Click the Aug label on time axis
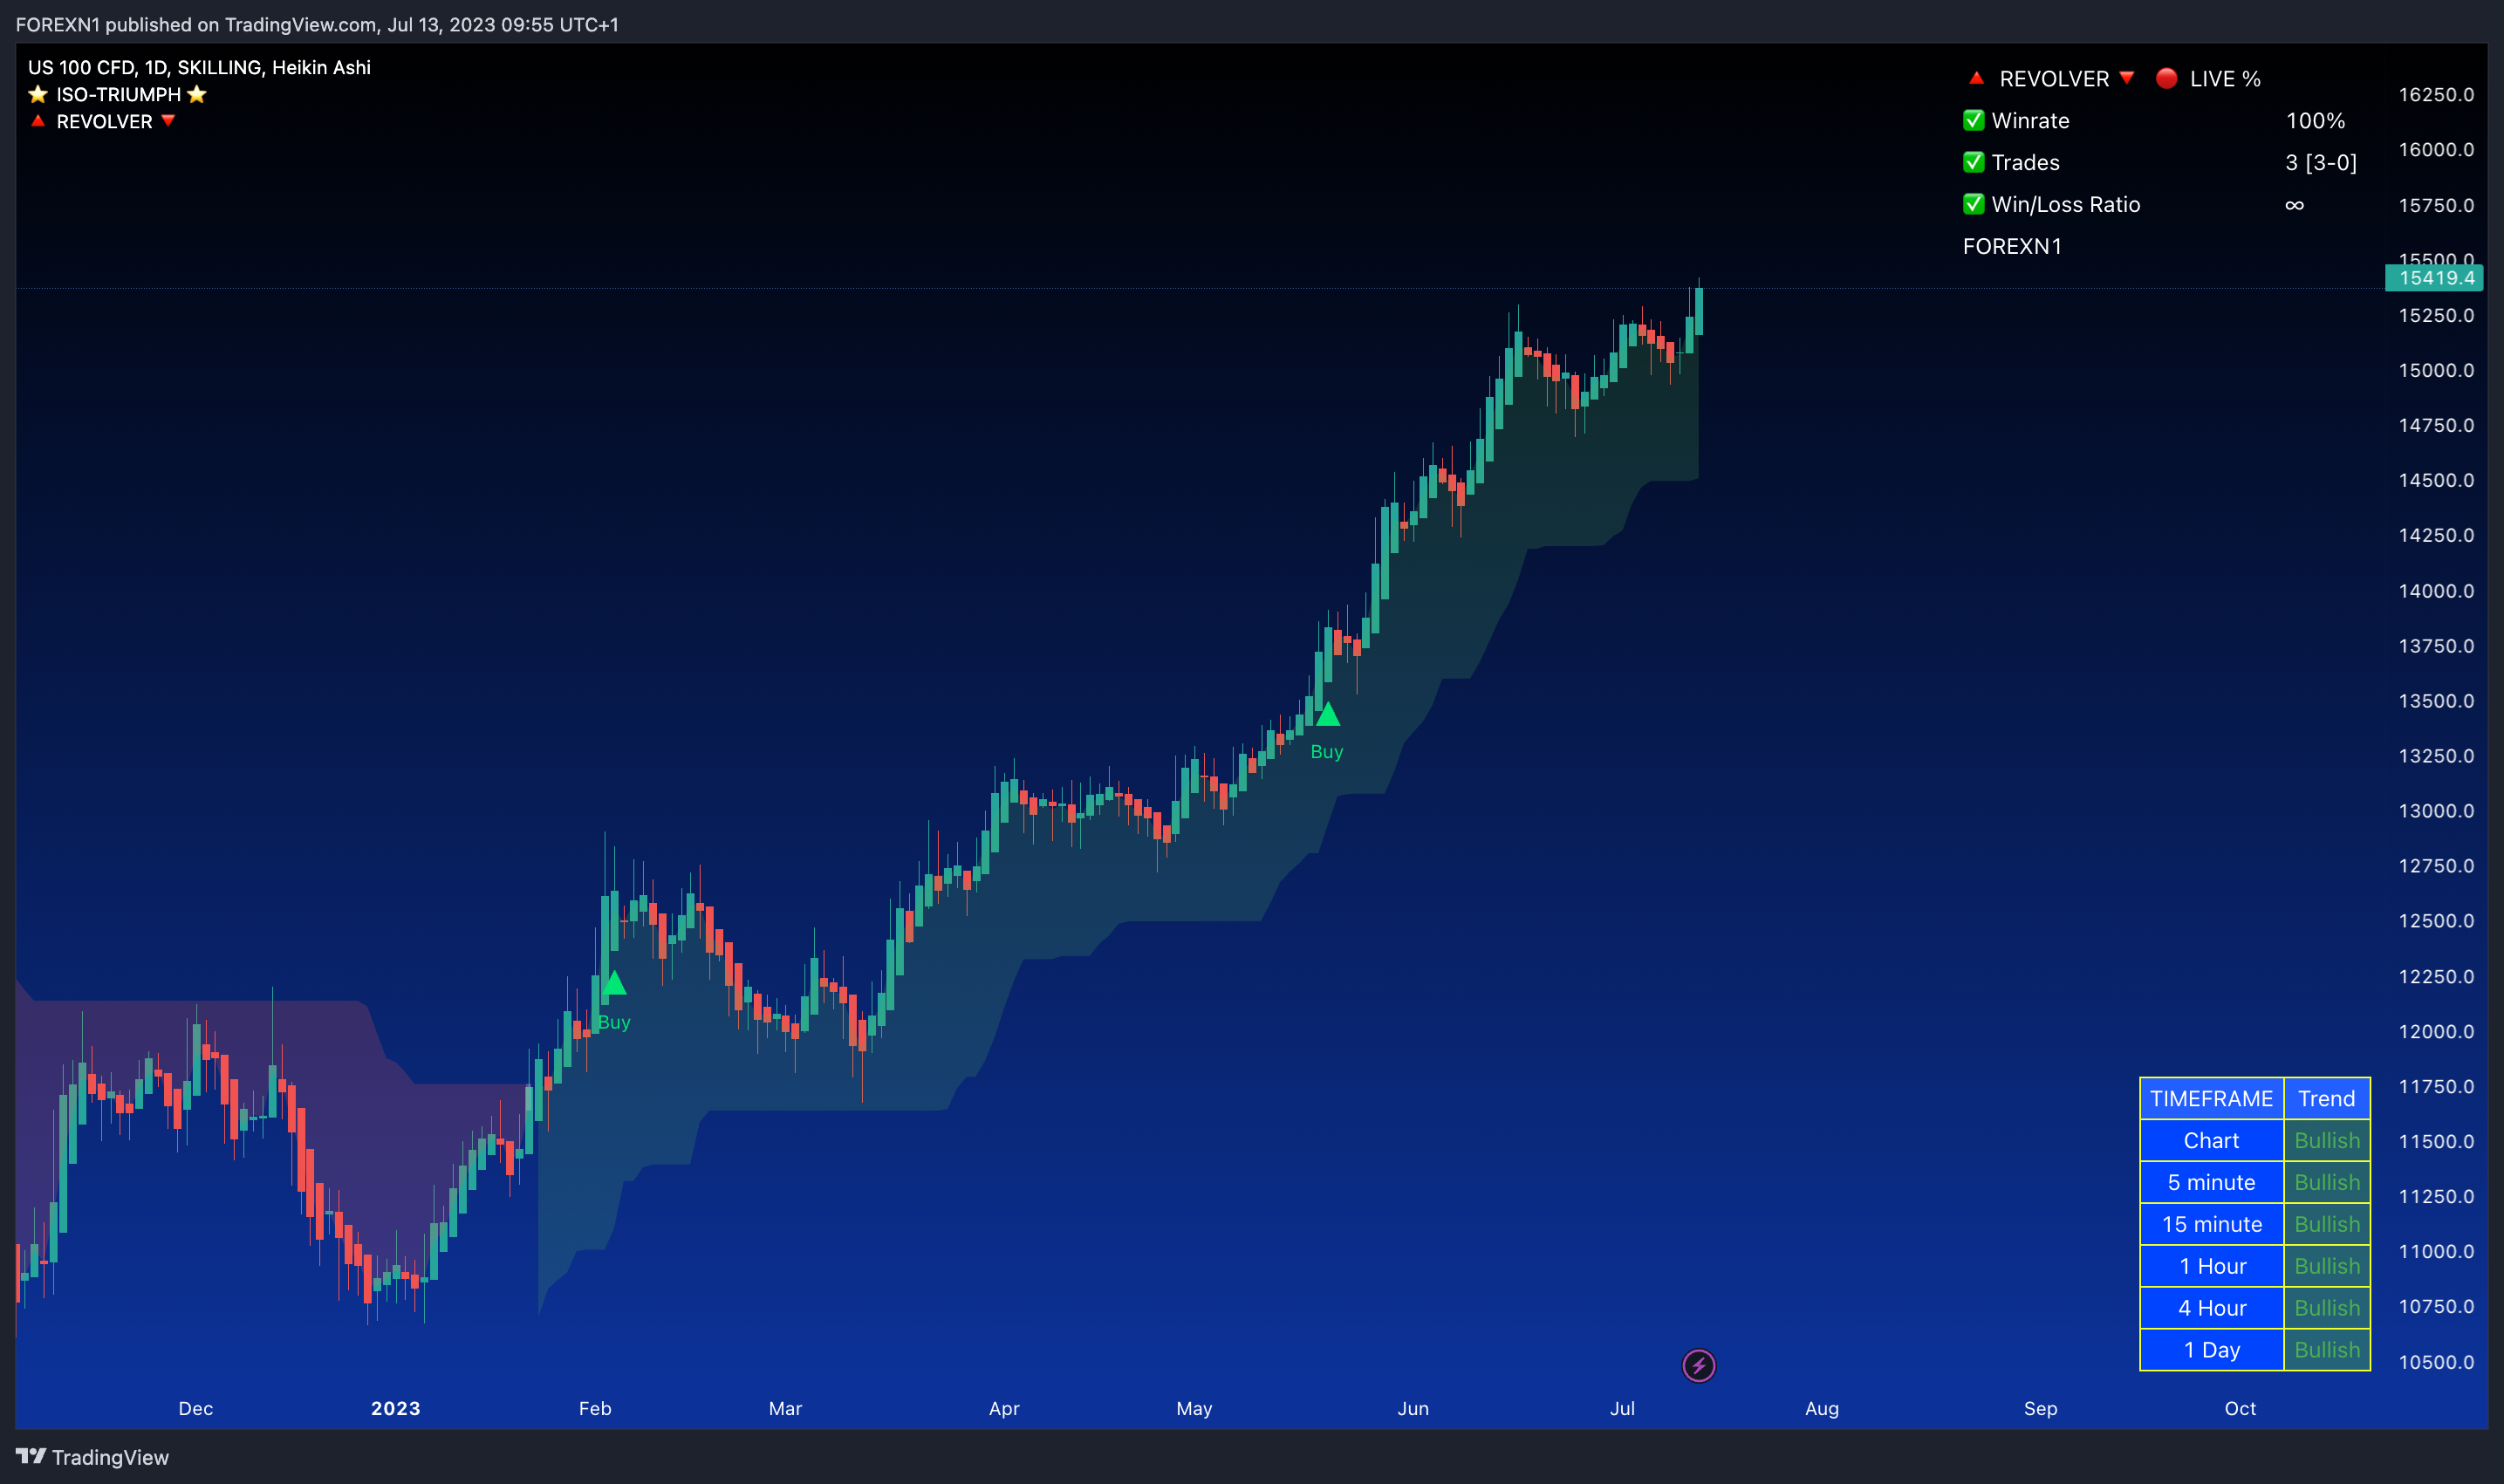 (x=1822, y=1408)
